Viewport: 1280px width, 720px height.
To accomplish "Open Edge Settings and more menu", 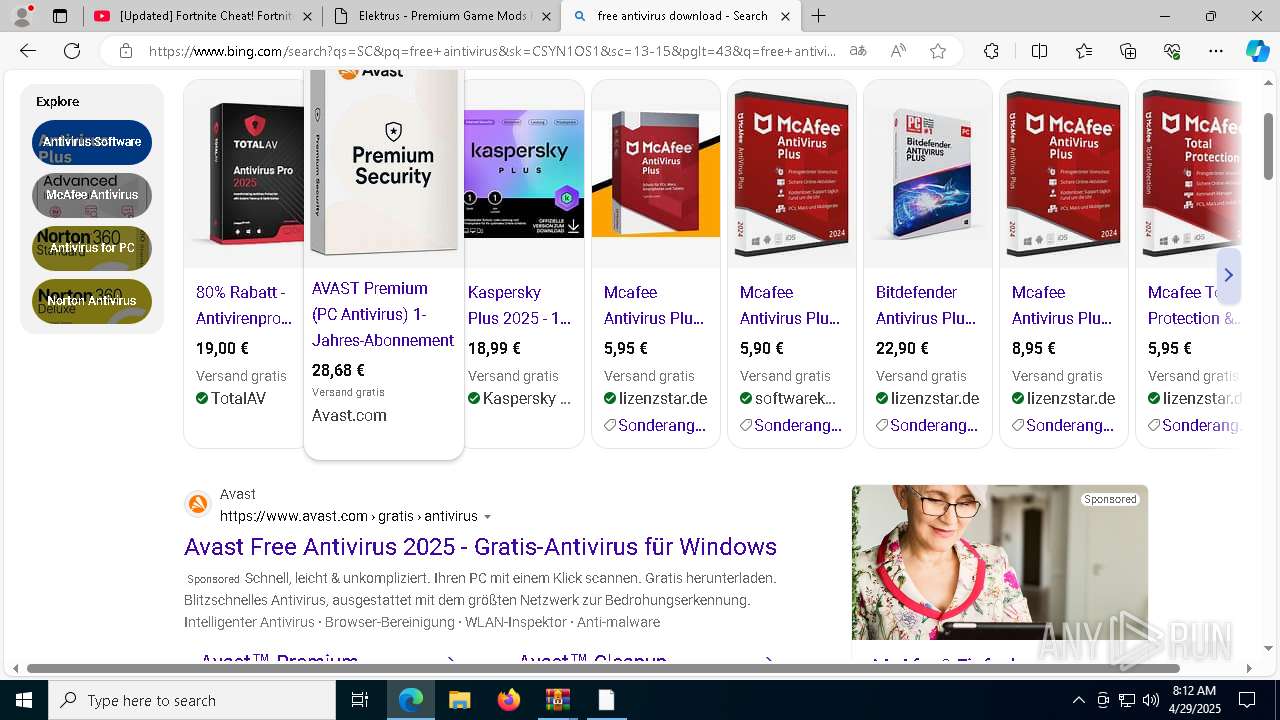I will [x=1216, y=51].
